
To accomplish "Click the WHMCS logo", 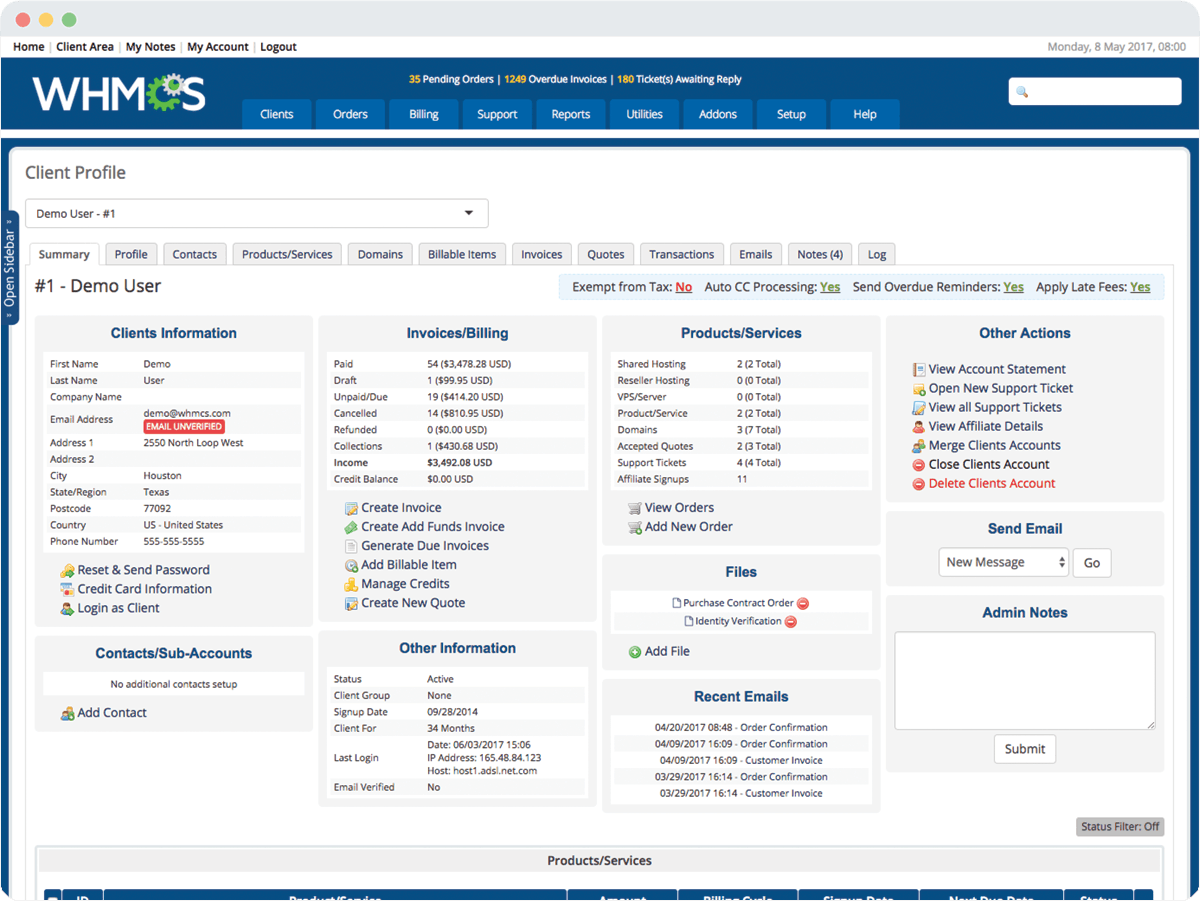I will 119,93.
